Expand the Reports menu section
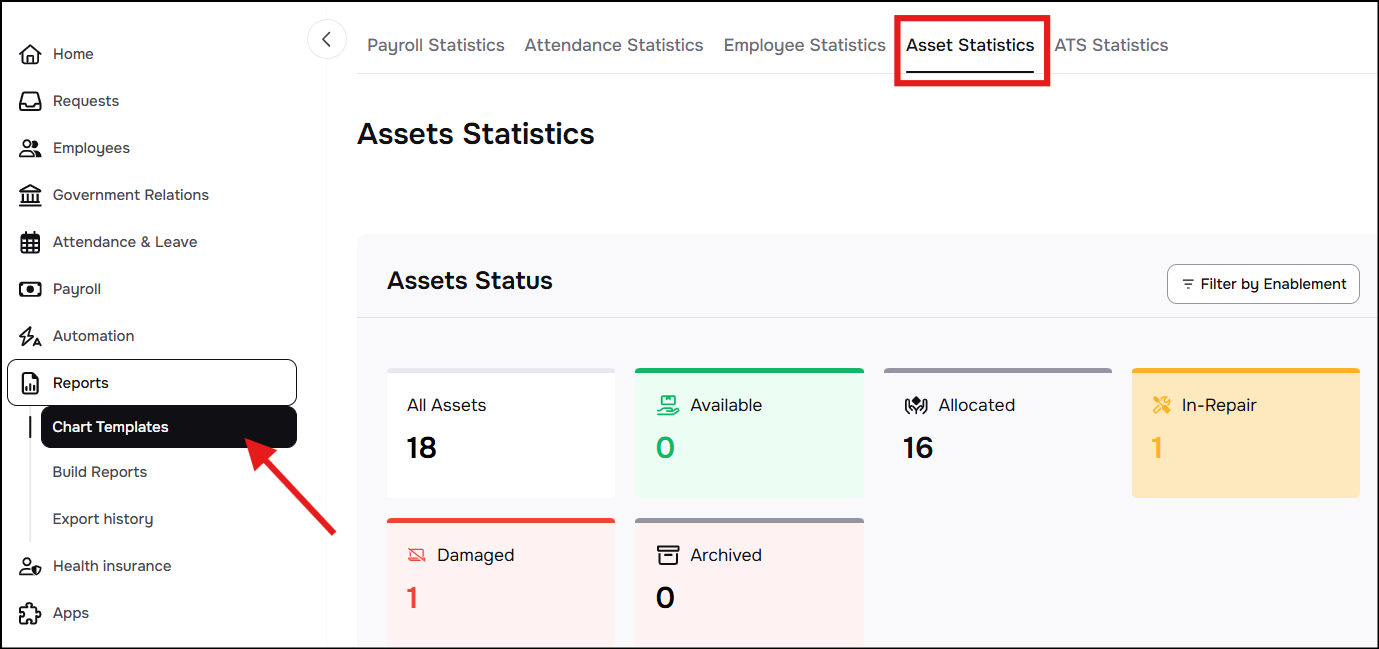This screenshot has width=1379, height=649. click(152, 383)
